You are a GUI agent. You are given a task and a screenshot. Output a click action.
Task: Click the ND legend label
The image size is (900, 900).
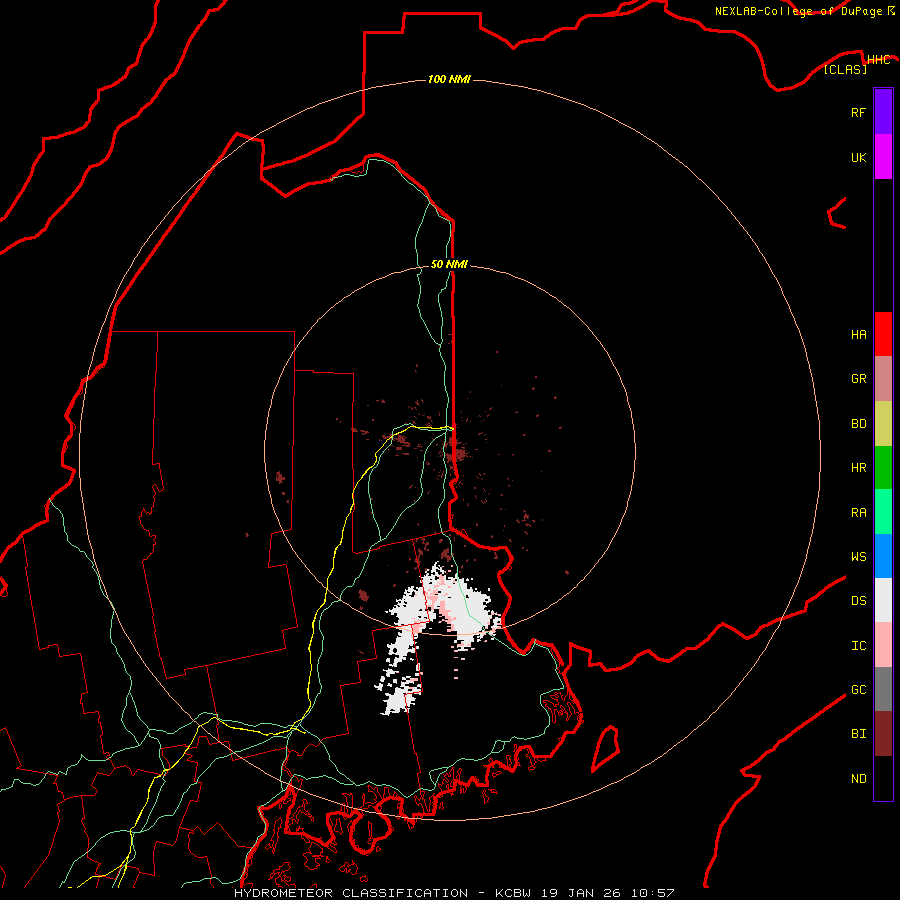858,779
